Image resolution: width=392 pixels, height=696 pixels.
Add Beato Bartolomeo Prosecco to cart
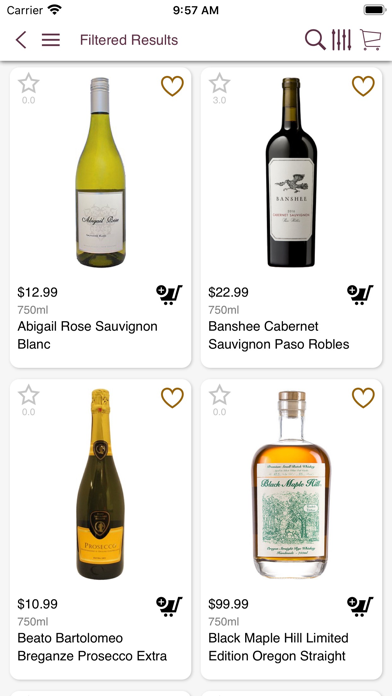169,606
